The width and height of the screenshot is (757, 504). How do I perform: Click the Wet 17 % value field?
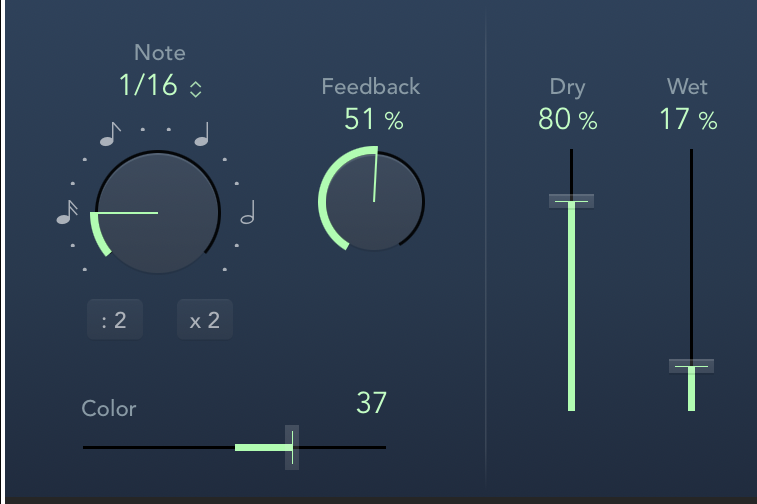688,120
